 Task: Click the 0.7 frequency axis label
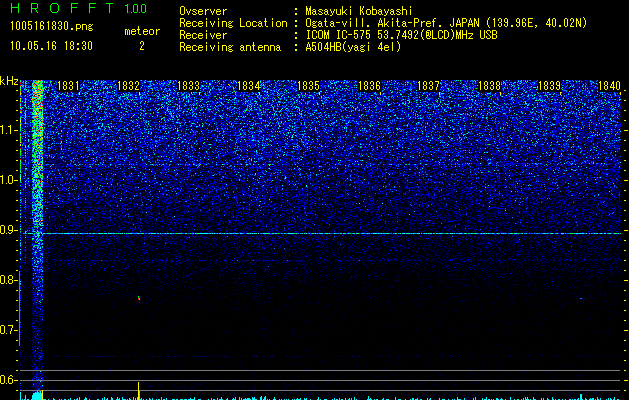(8, 330)
